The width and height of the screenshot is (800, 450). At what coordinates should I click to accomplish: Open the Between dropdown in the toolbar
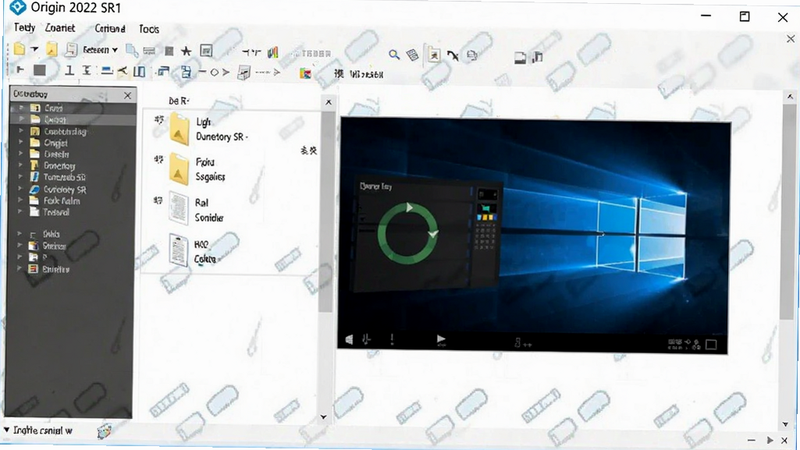click(100, 50)
